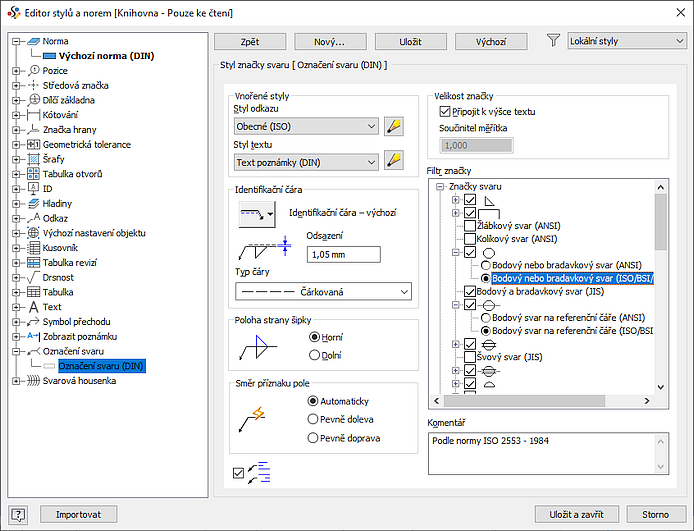
Task: Toggle Připojit k výšce textu checkbox
Action: click(x=445, y=112)
